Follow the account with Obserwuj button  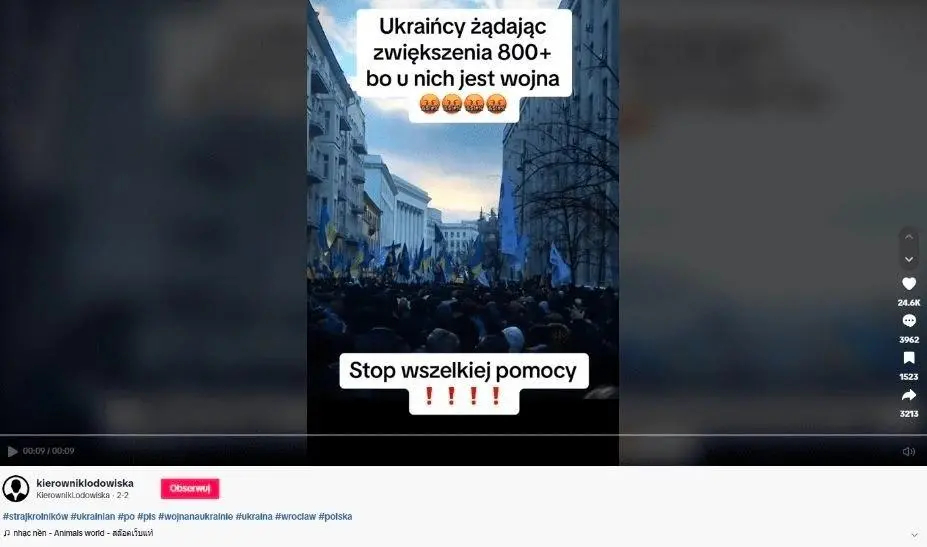point(190,488)
